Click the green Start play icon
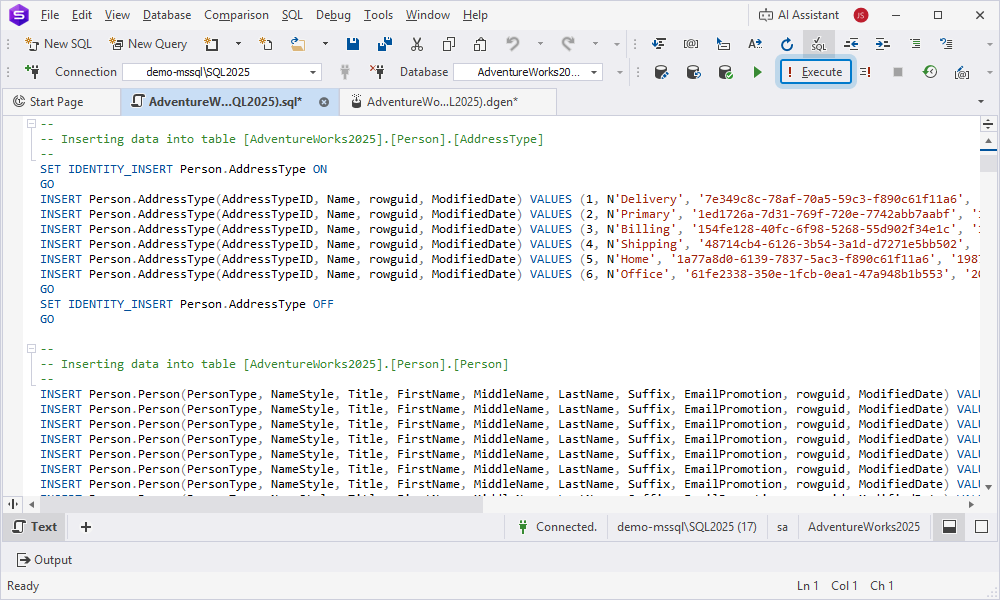Image resolution: width=1000 pixels, height=600 pixels. click(757, 72)
